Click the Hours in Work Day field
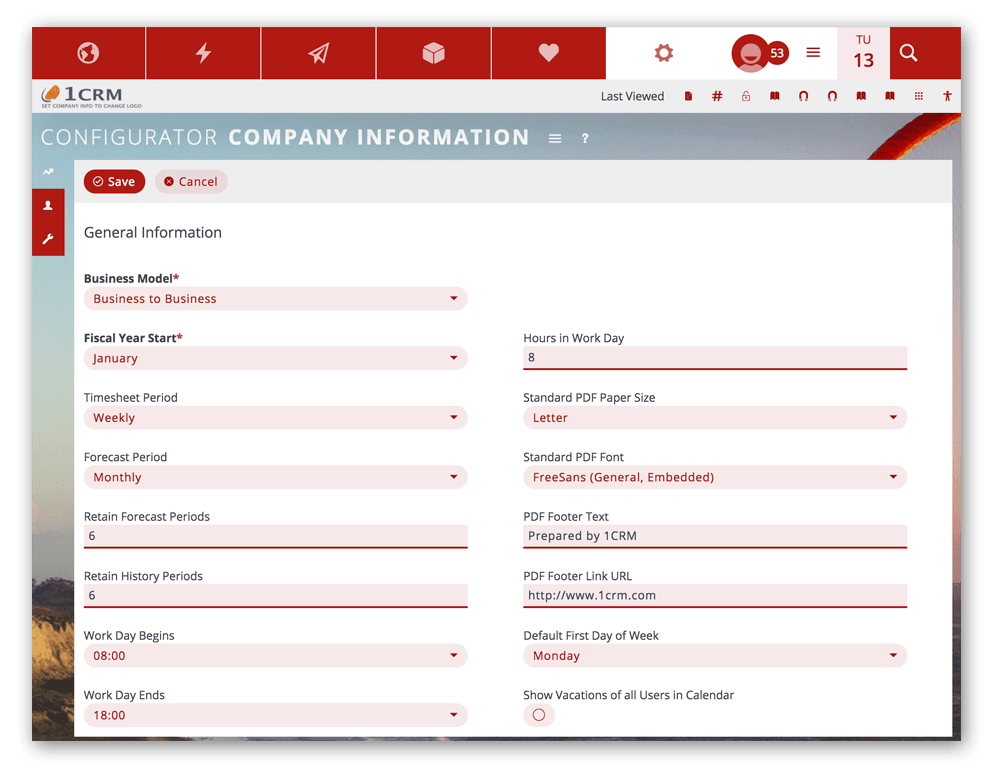Viewport: 988px width, 770px height. [715, 357]
